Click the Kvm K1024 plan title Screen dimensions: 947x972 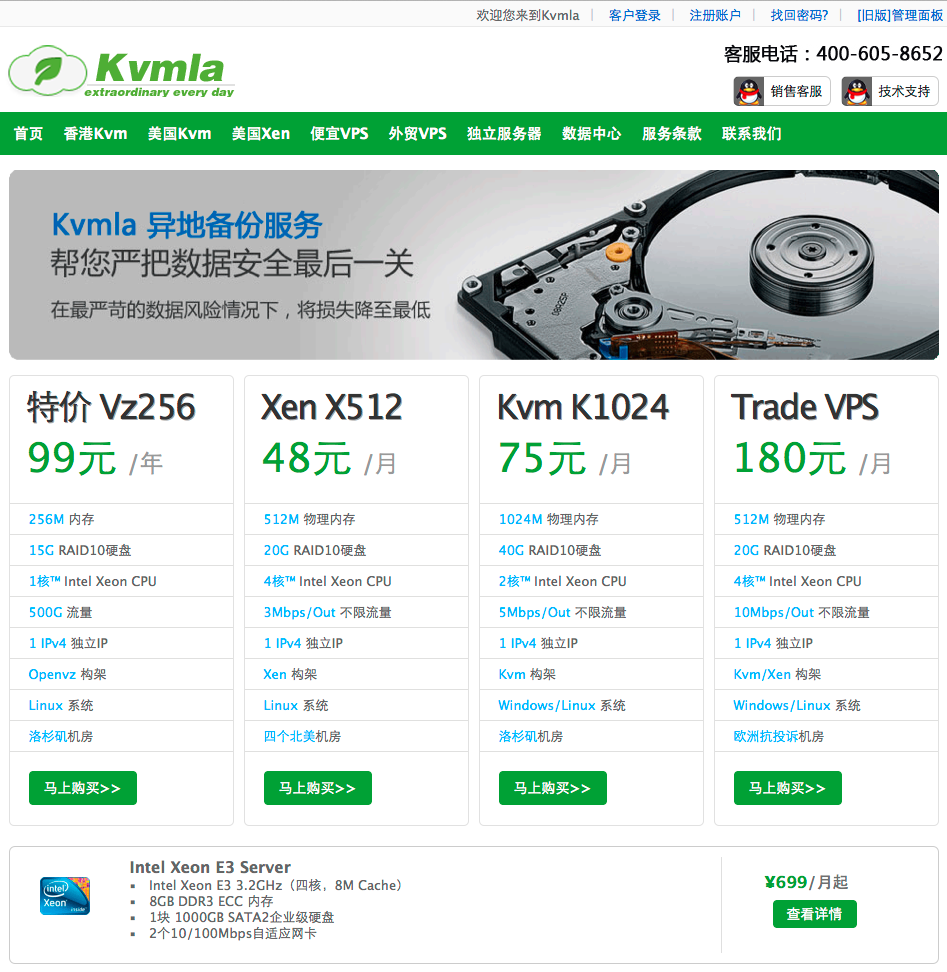pos(583,407)
